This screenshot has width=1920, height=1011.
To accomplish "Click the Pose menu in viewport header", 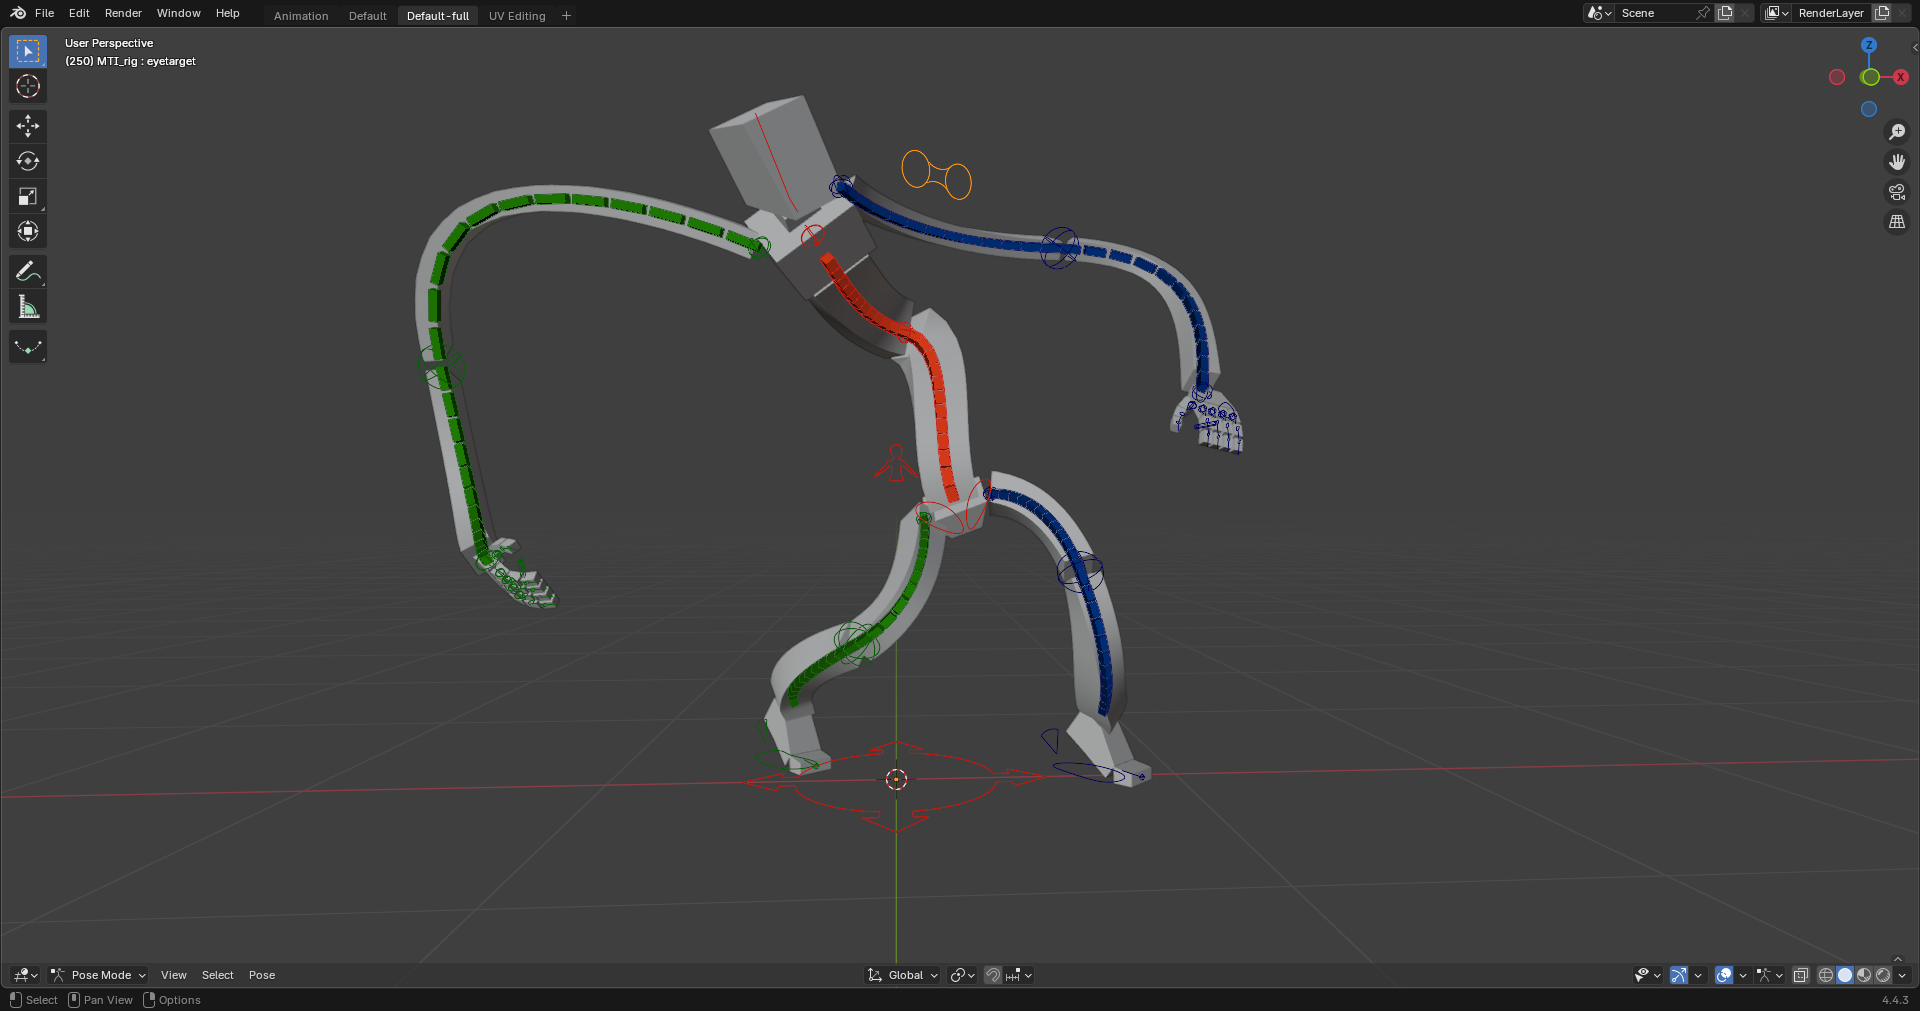I will [x=262, y=975].
